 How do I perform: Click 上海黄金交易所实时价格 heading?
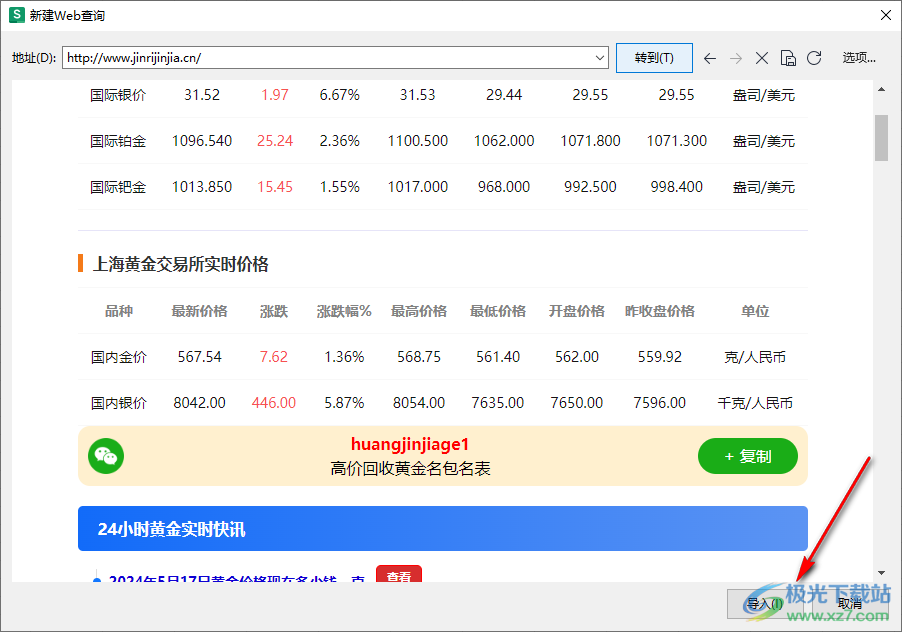pos(181,264)
